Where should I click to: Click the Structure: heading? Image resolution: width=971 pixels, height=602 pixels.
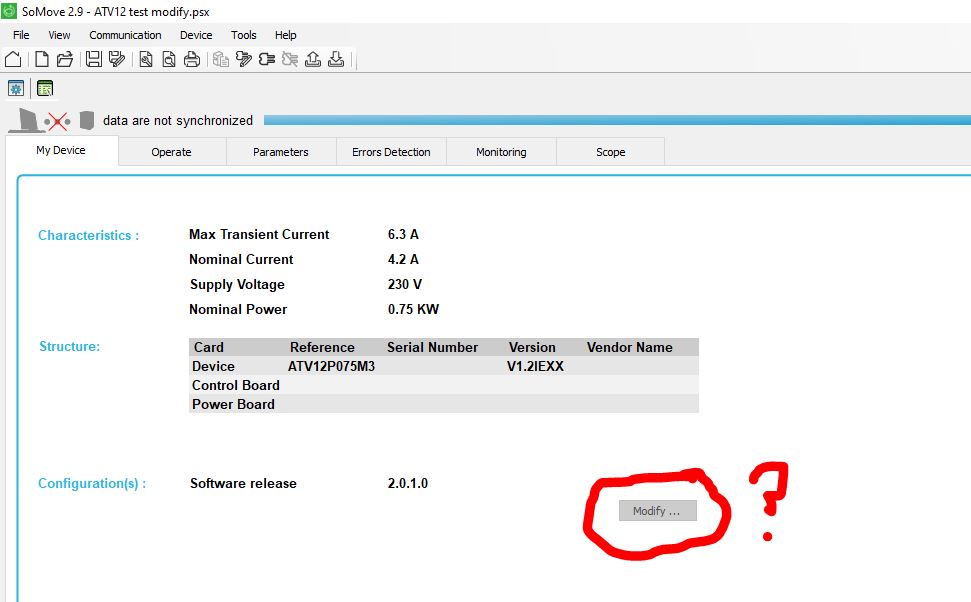point(69,346)
